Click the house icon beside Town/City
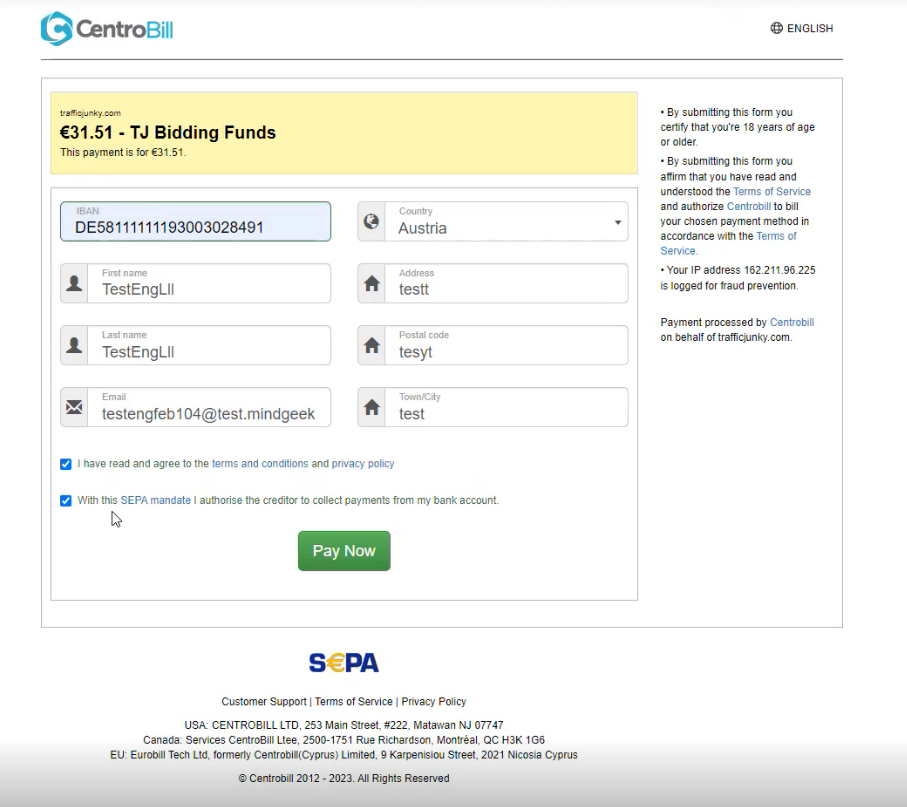Viewport: 907px width, 807px height. [371, 407]
